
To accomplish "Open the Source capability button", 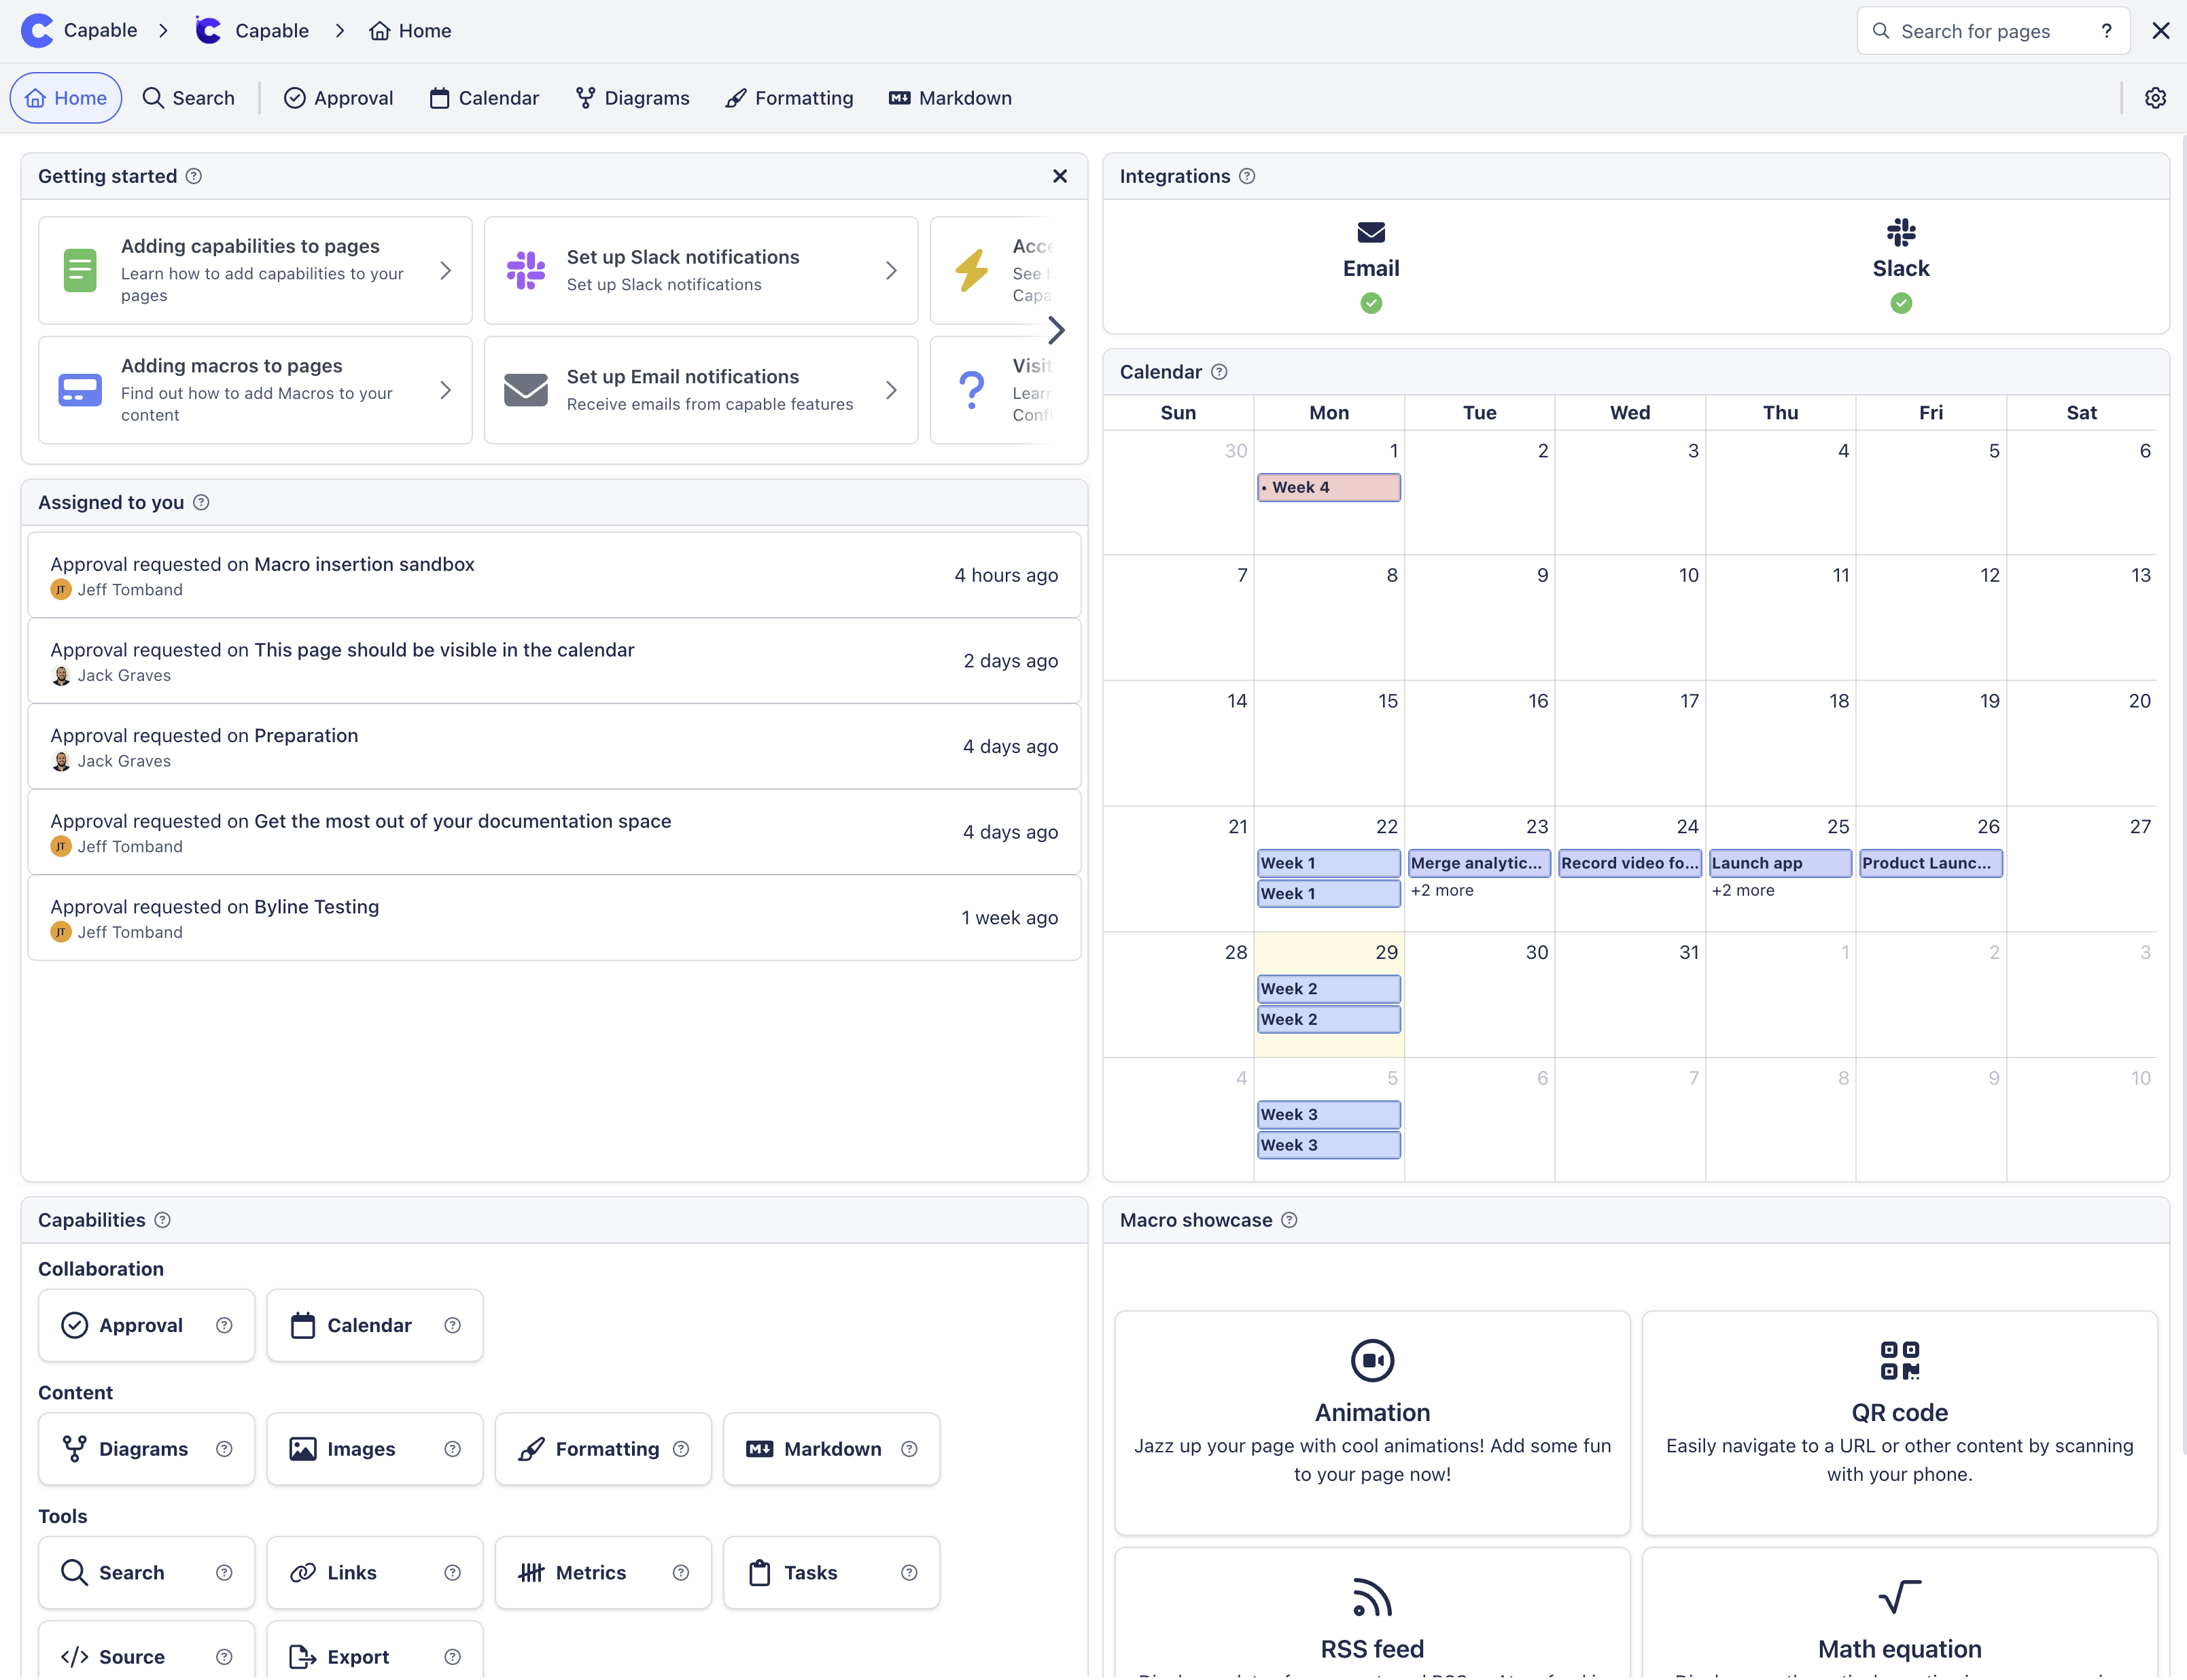I will pyautogui.click(x=146, y=1651).
